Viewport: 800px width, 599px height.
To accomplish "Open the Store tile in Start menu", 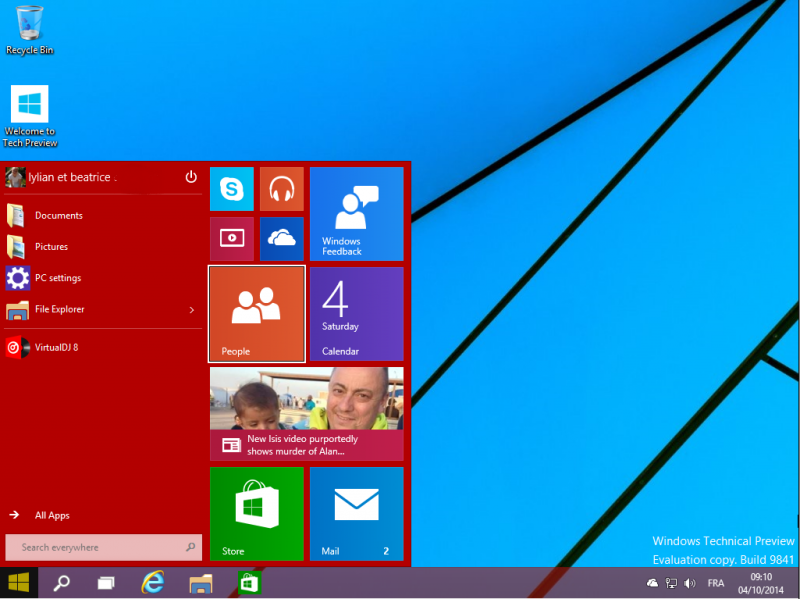I will tap(256, 513).
